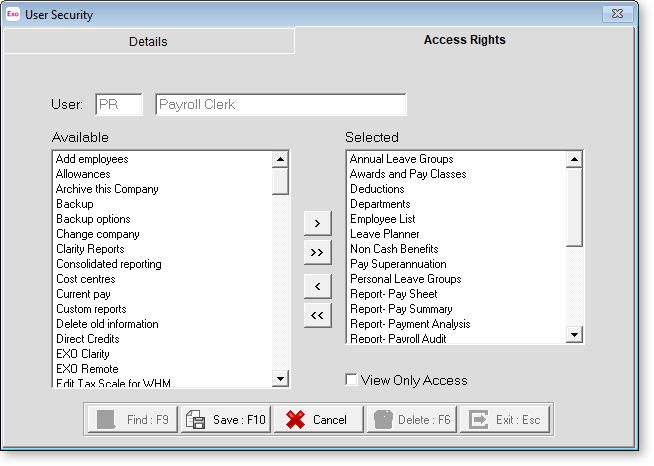Click the Exo app icon in title bar
Viewport: 654px width, 466px height.
point(13,13)
